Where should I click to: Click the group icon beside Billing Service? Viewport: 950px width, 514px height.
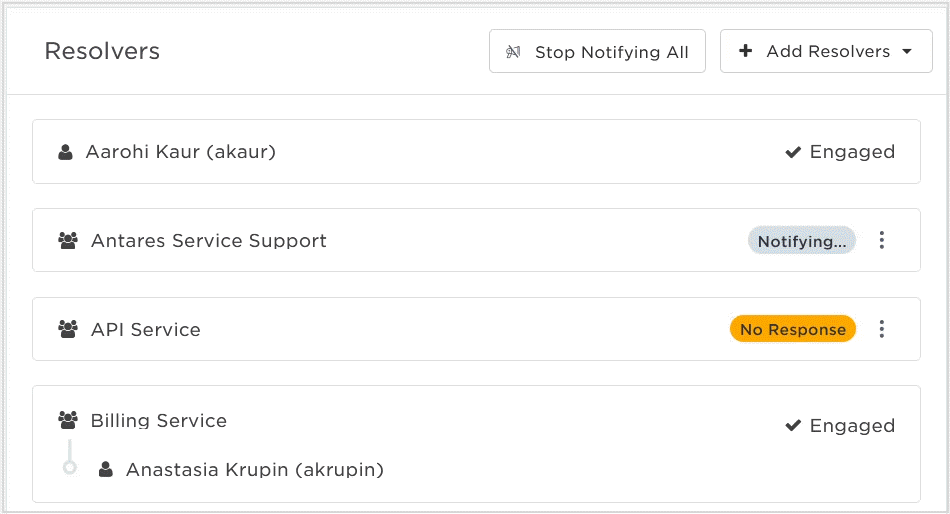pos(68,419)
